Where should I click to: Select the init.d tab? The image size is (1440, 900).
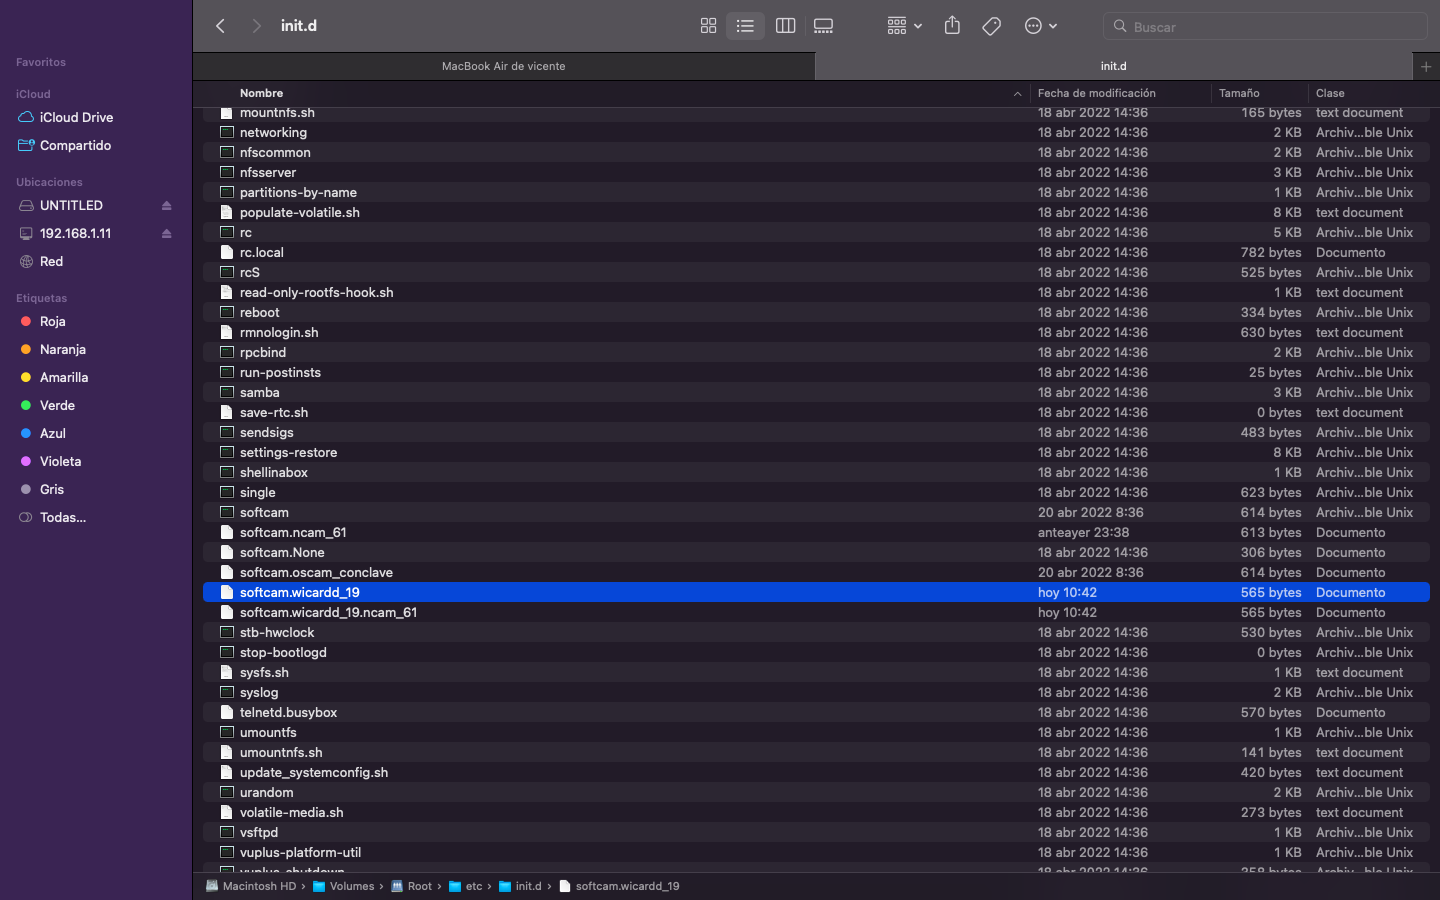(1113, 66)
